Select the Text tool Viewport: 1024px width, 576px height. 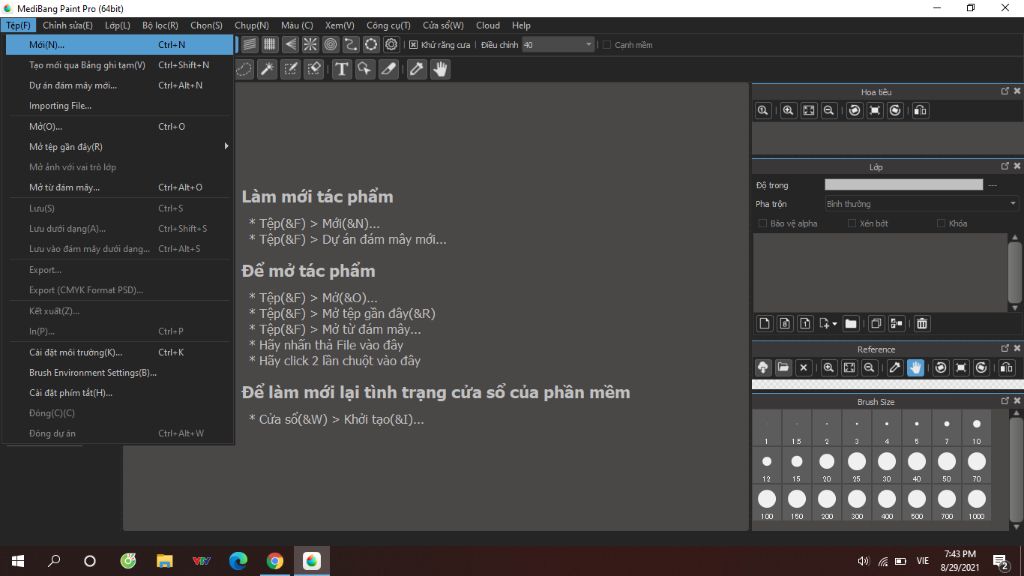(x=342, y=69)
